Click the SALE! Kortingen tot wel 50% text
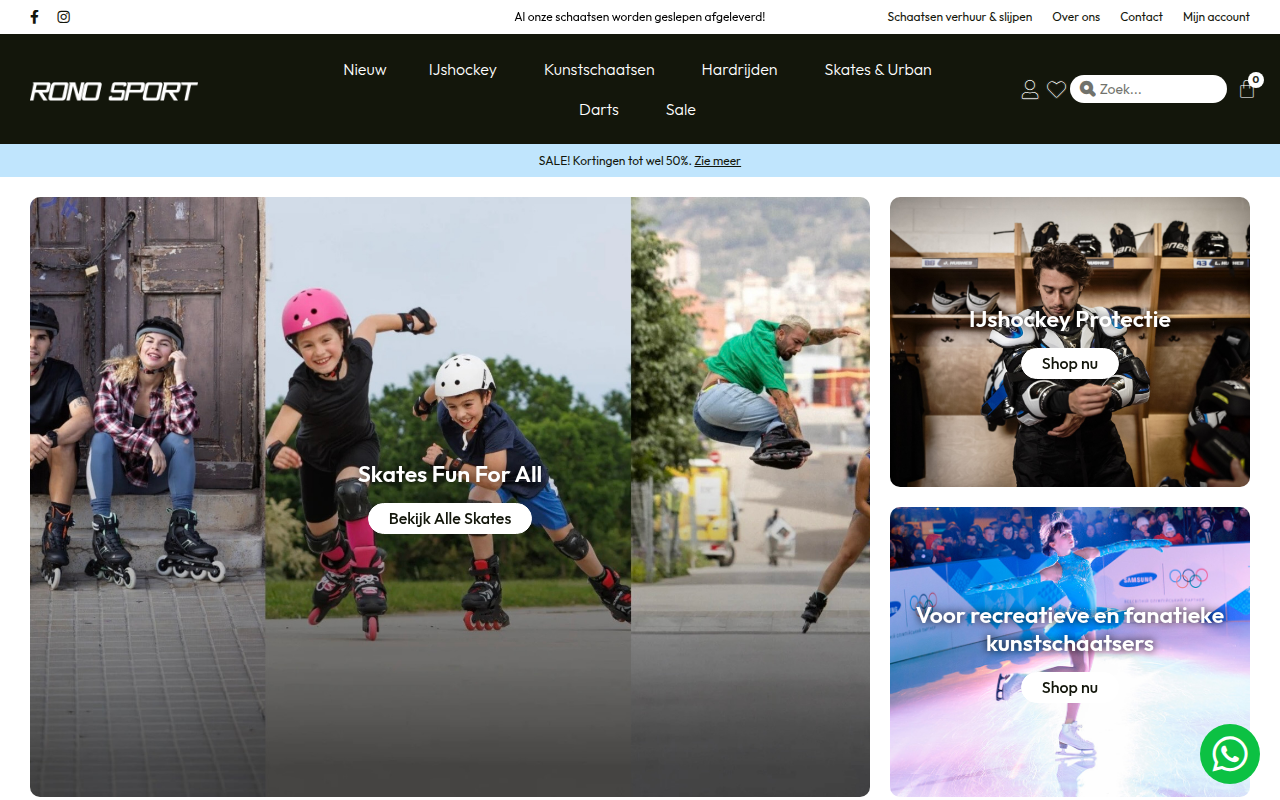This screenshot has width=1280, height=800. [614, 161]
